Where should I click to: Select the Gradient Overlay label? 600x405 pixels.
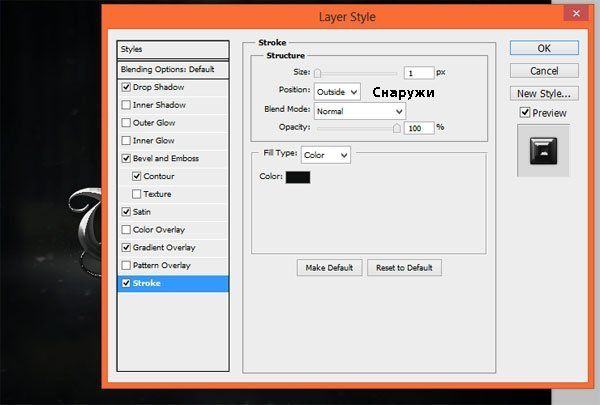(164, 248)
